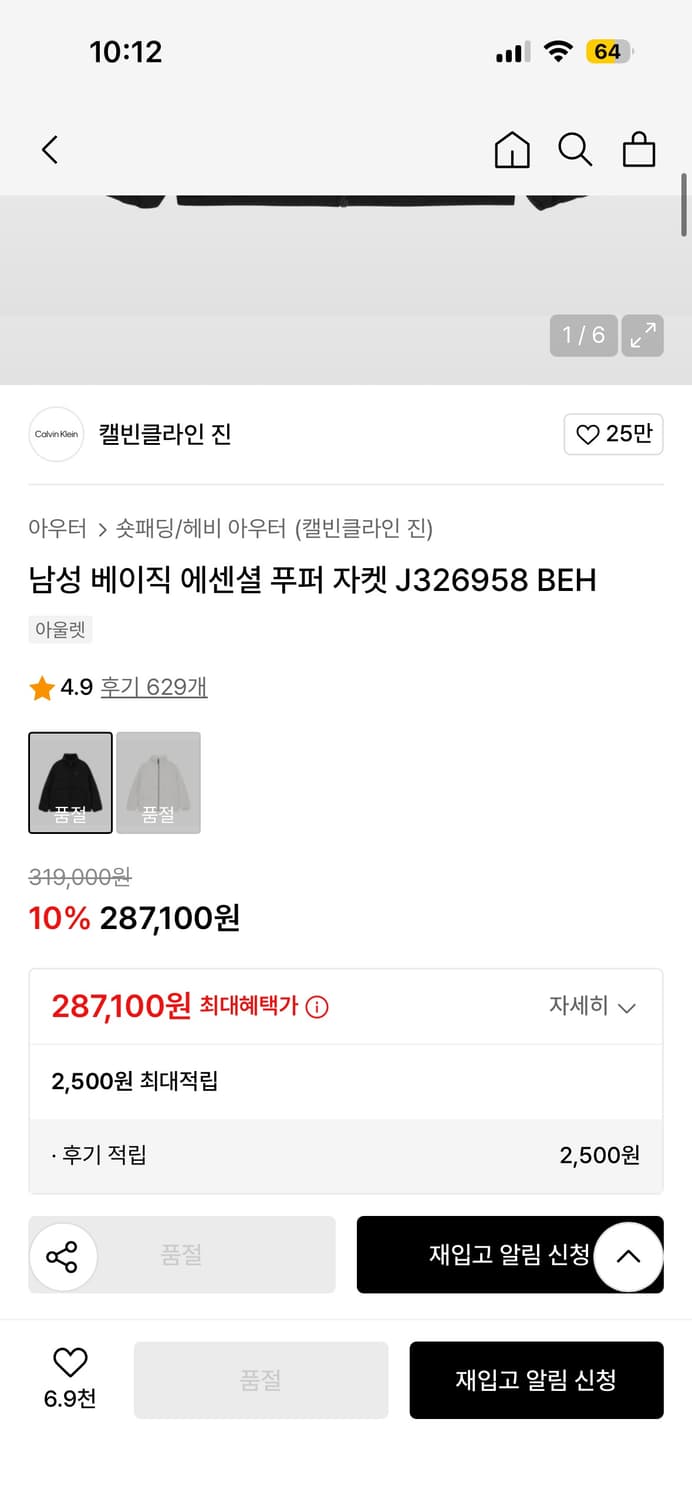The width and height of the screenshot is (692, 1500).
Task: Open the 최대혜택가 info icon
Action: 318,1007
